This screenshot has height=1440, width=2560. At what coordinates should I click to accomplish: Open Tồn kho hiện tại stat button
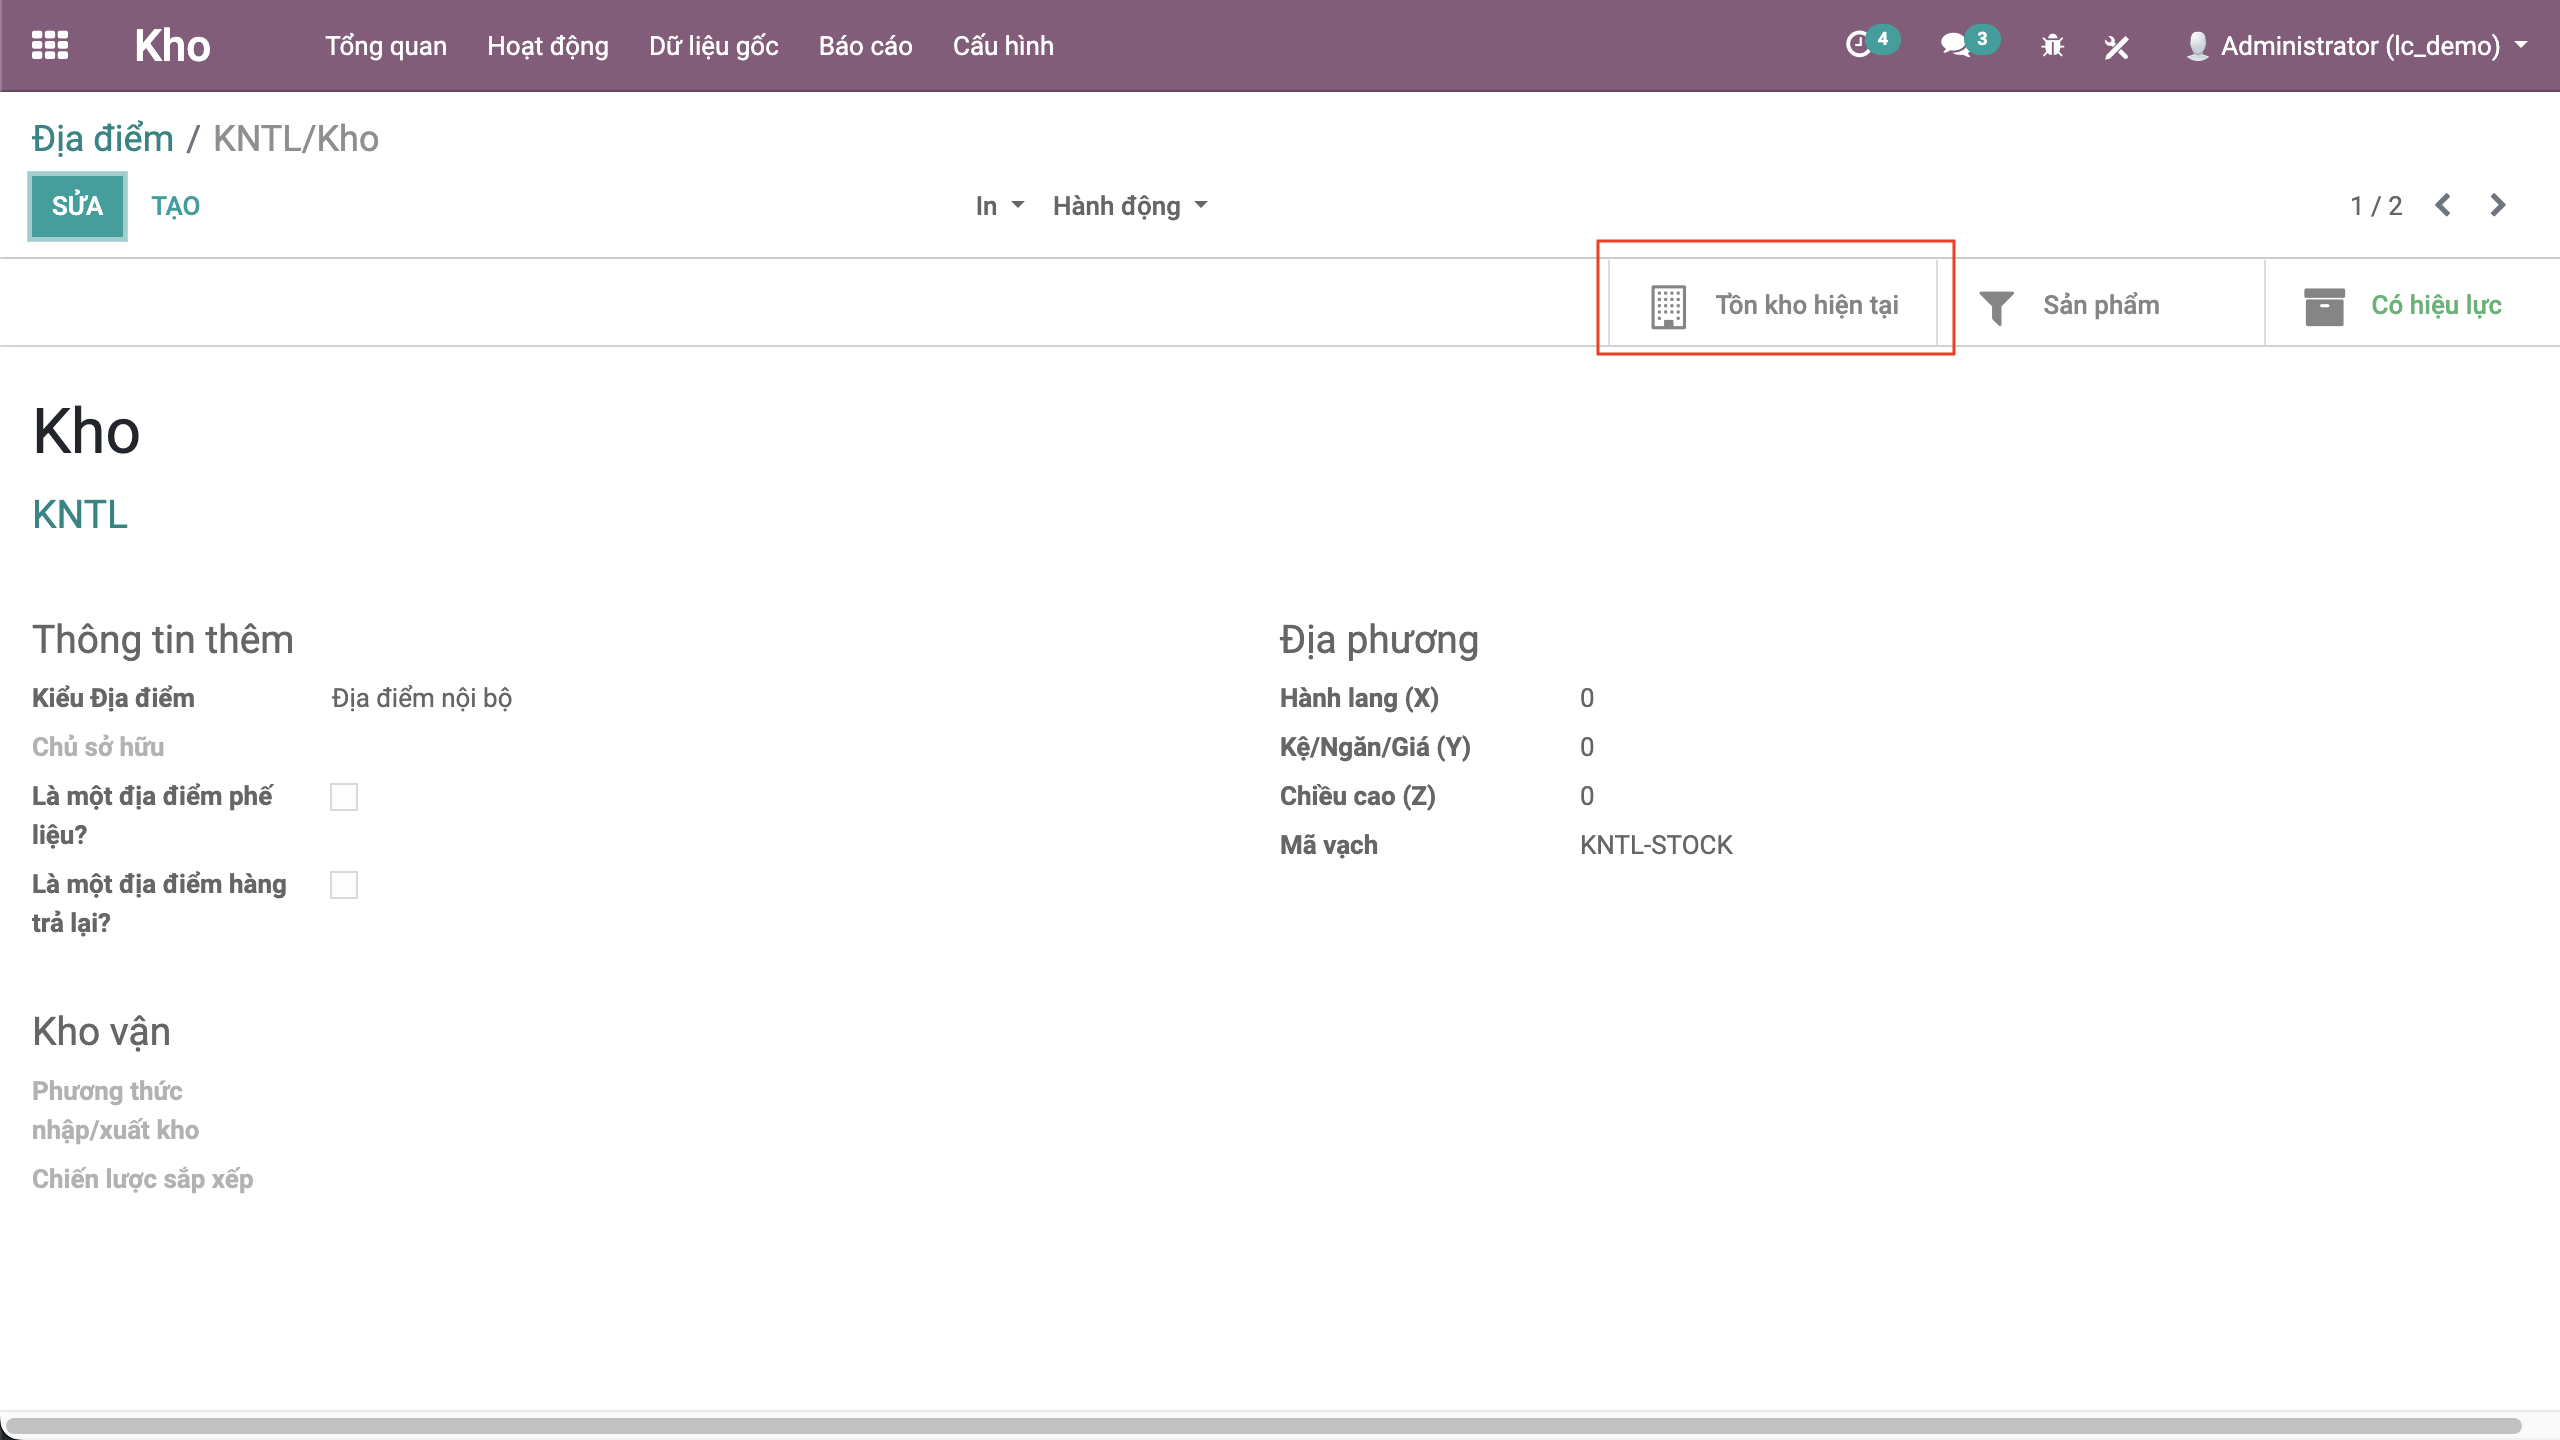coord(1774,305)
